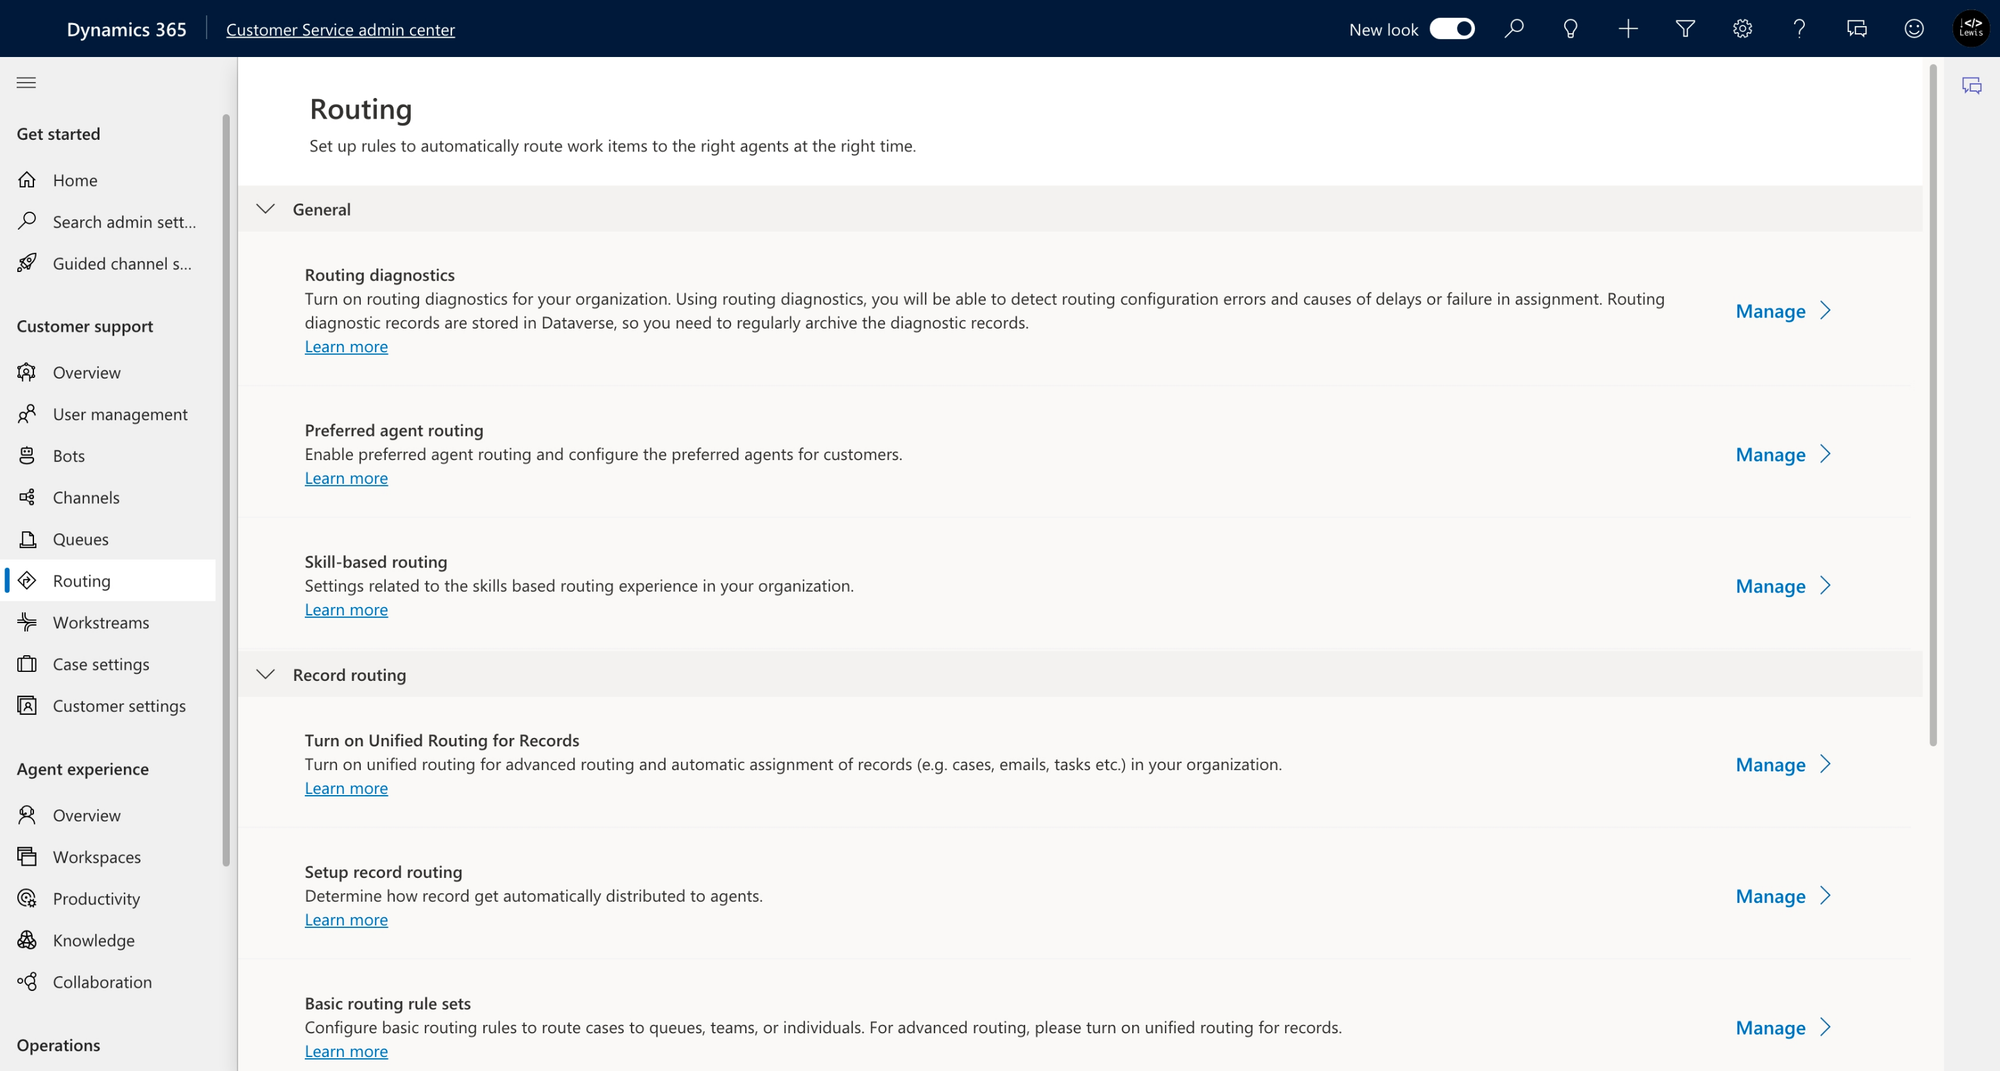Open the settings gear icon
Screen dimensions: 2000x1071
(1742, 29)
